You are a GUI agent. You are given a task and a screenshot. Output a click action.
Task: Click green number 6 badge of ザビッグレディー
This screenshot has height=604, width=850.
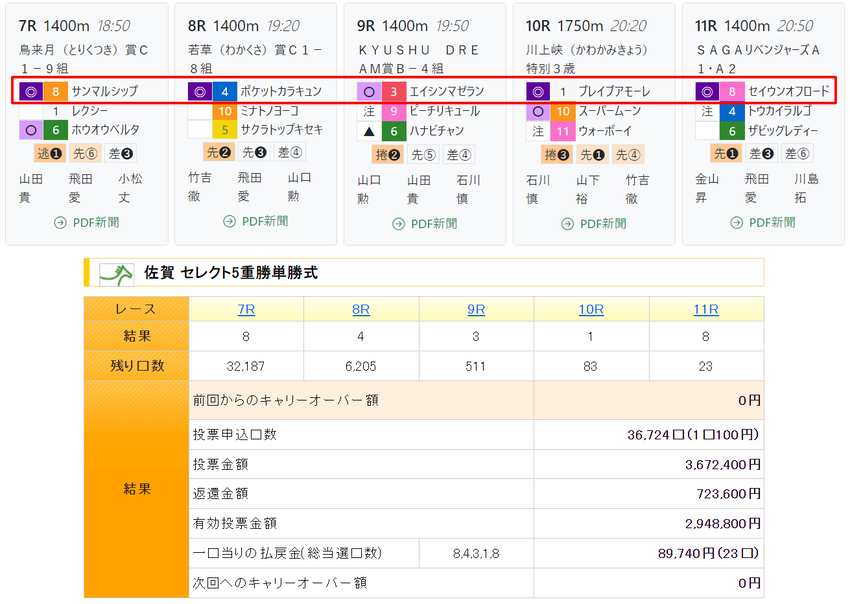tap(732, 131)
